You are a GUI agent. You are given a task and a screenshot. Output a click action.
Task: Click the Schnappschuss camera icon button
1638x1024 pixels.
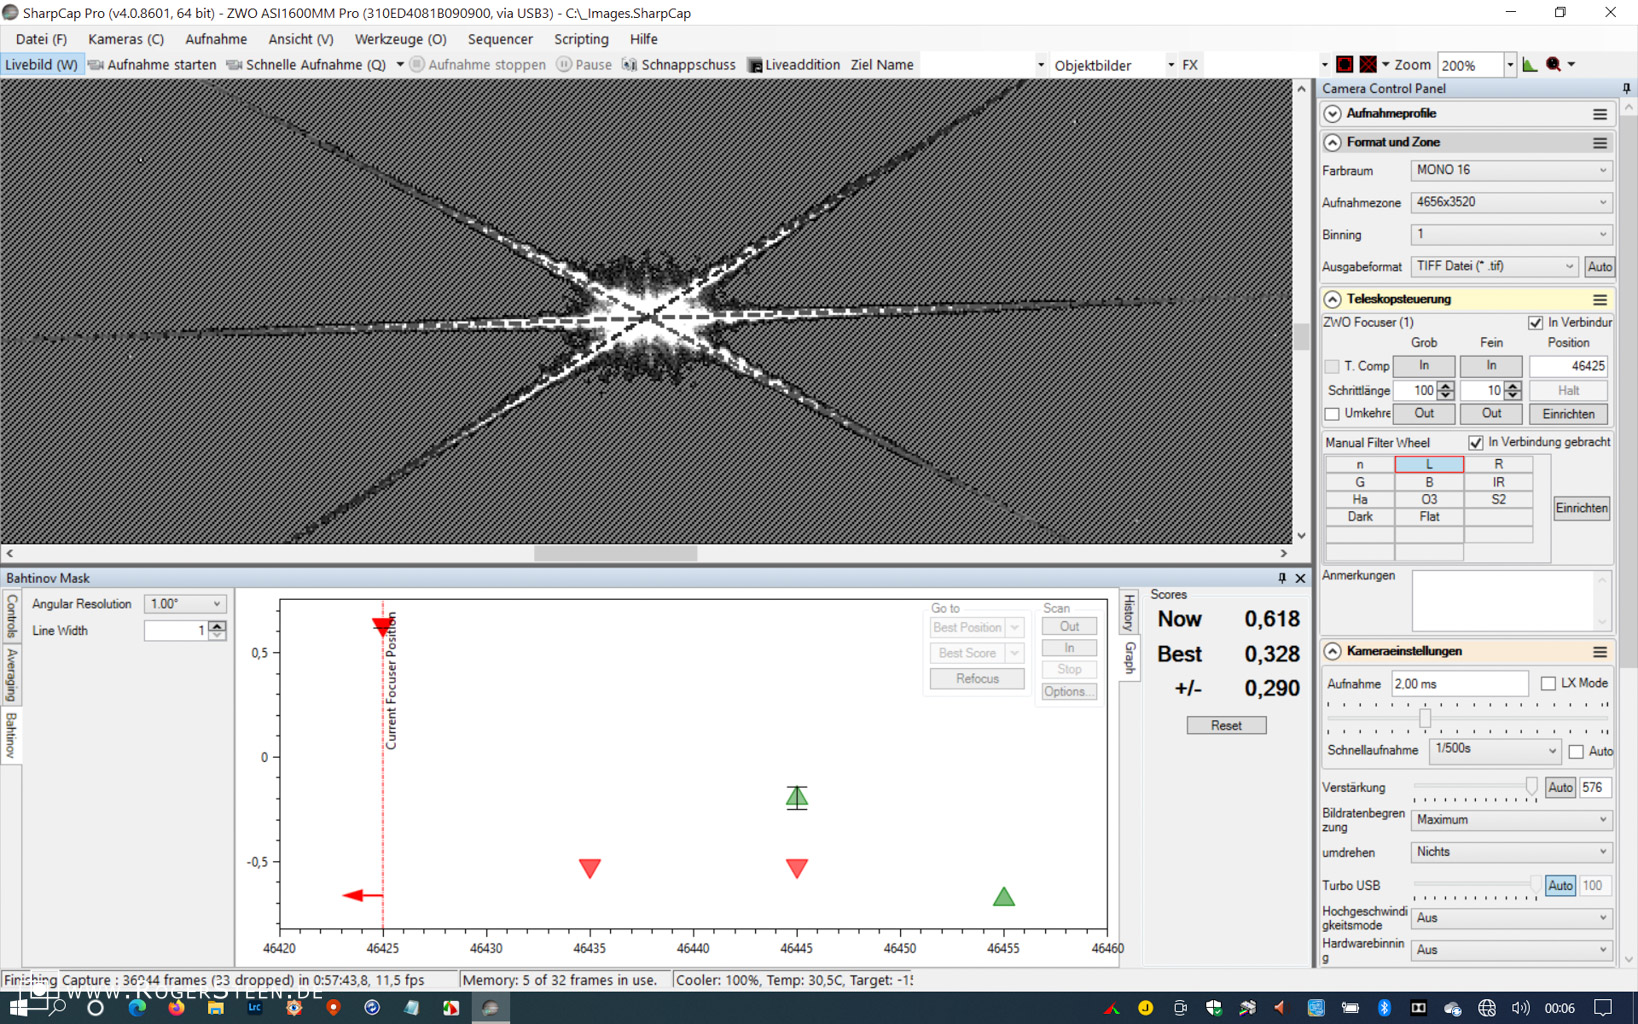(x=679, y=65)
